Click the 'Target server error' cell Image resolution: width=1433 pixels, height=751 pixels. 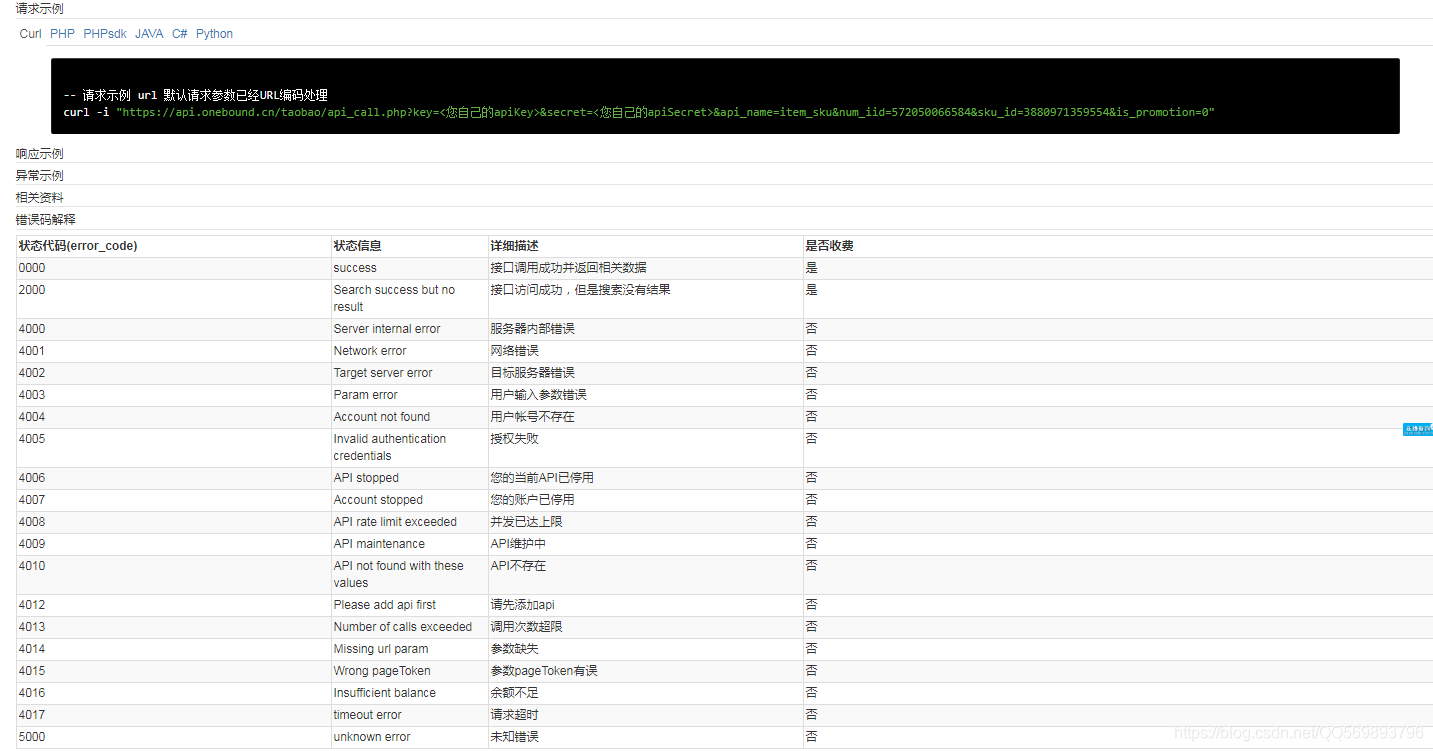409,373
